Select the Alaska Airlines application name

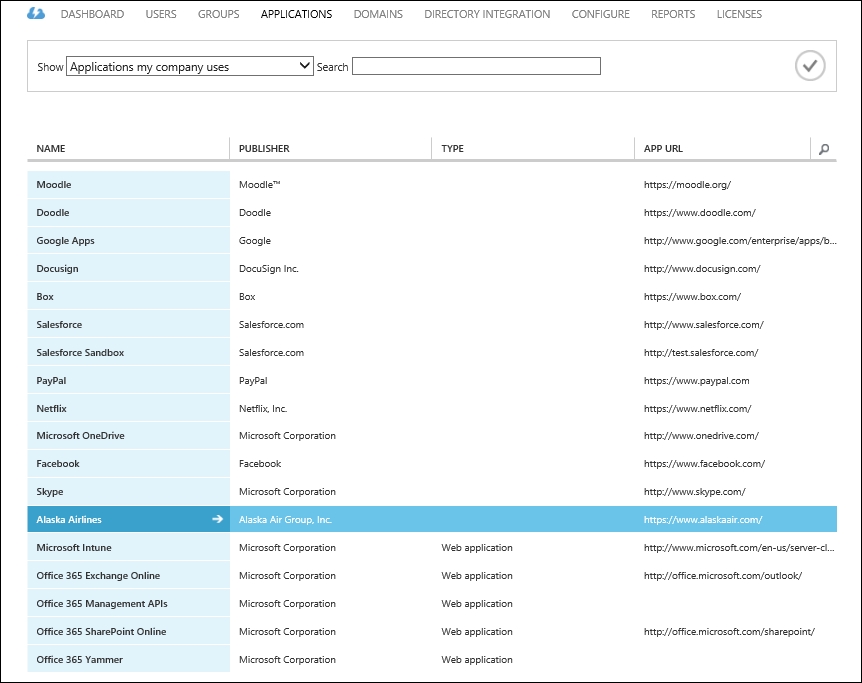pos(69,520)
